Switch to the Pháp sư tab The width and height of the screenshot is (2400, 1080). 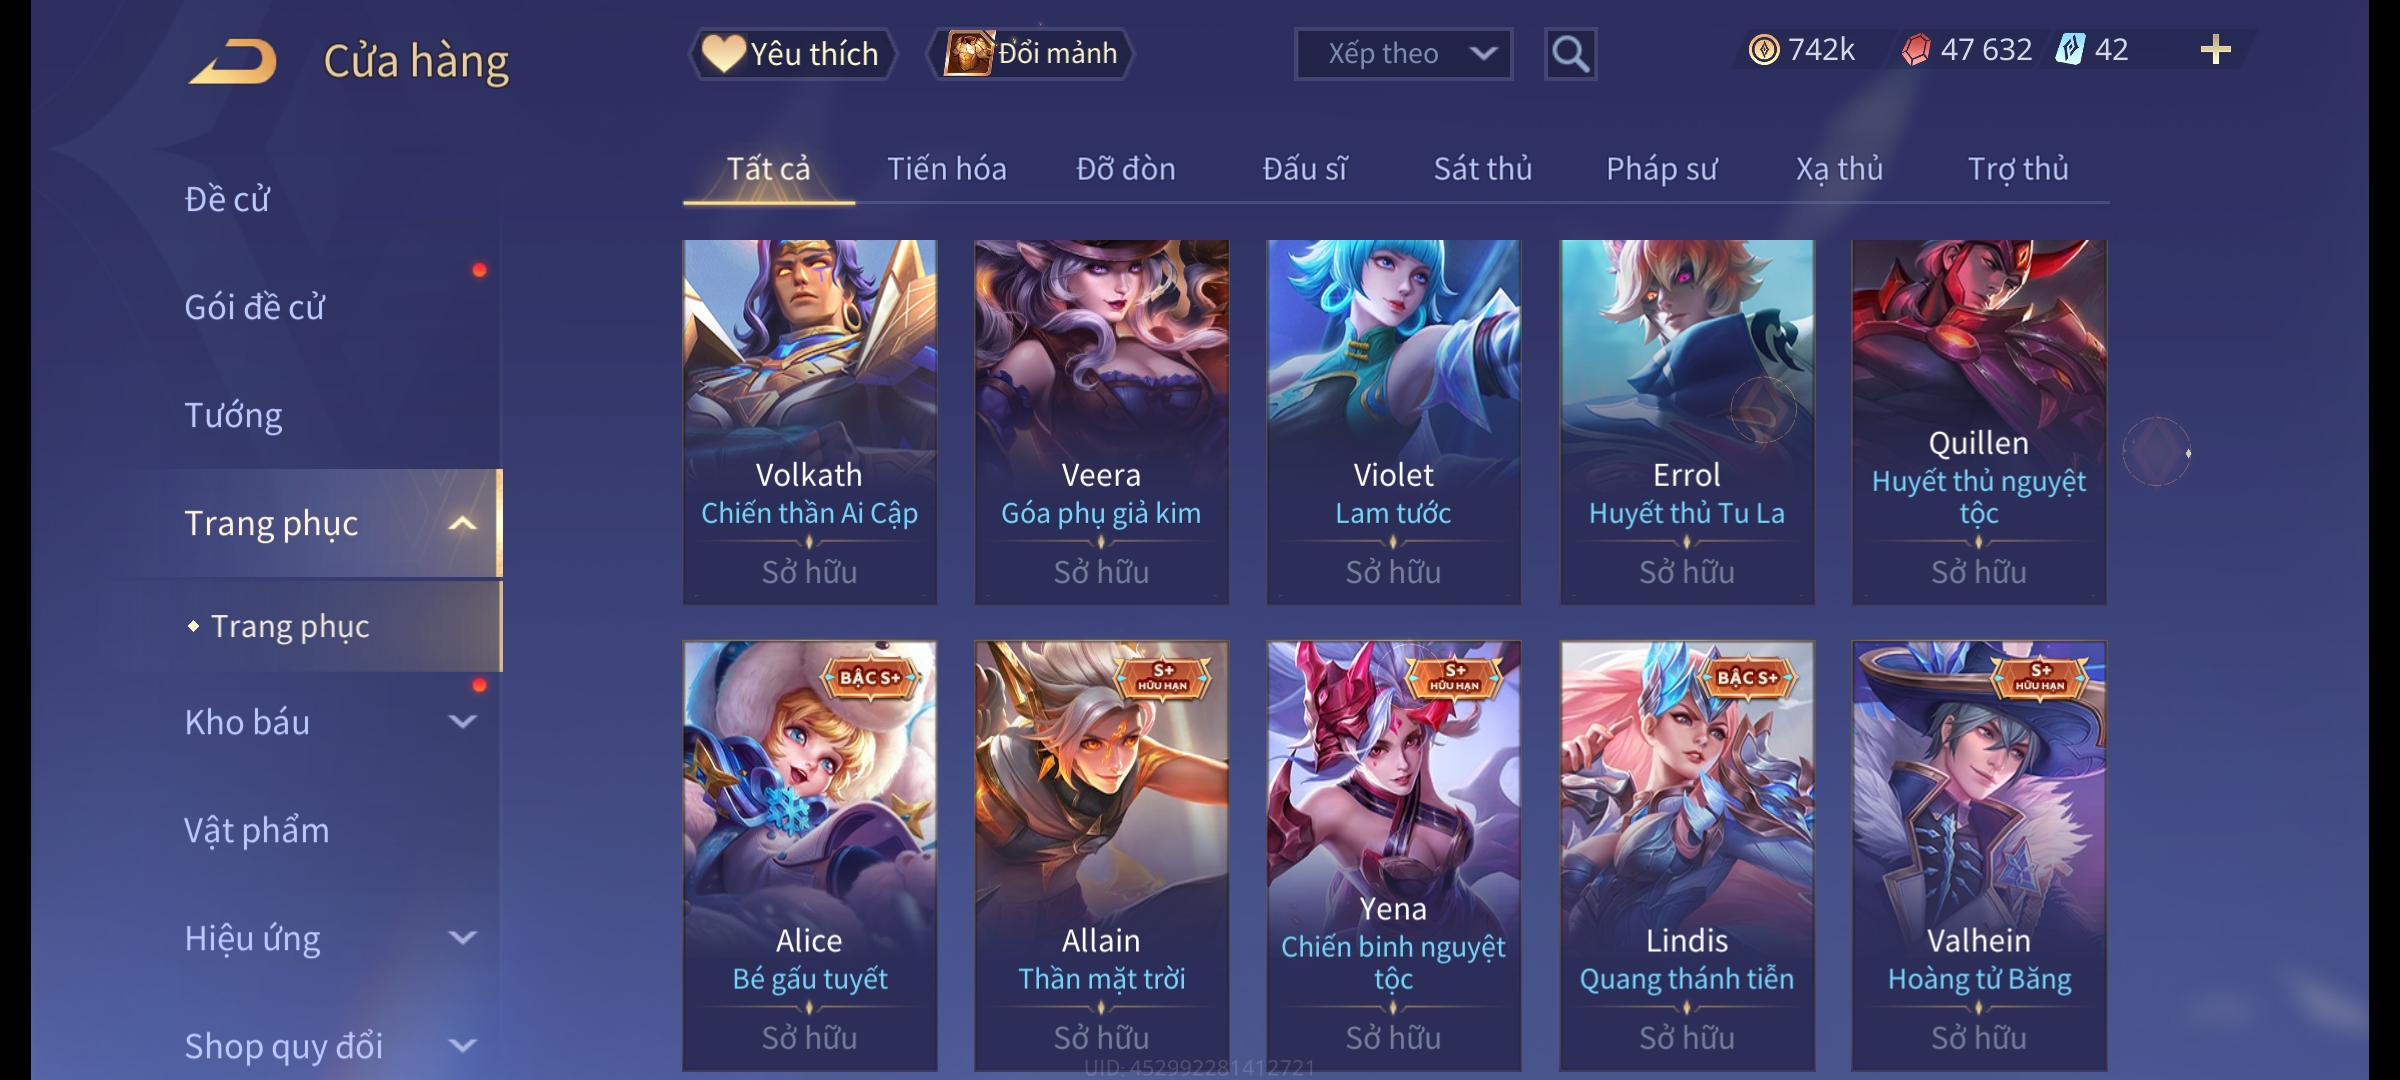pos(1661,169)
